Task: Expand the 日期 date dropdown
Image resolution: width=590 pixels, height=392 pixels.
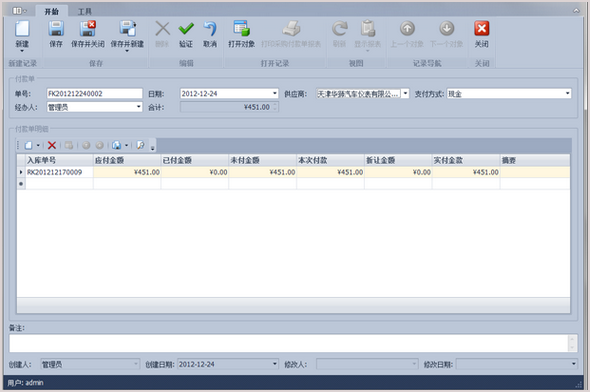Action: 275,93
